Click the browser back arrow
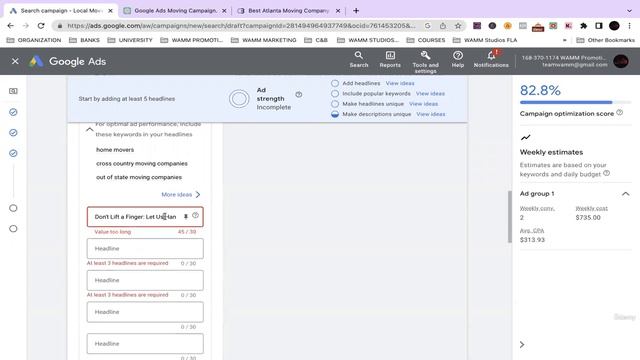Image resolution: width=640 pixels, height=360 pixels. tap(11, 26)
